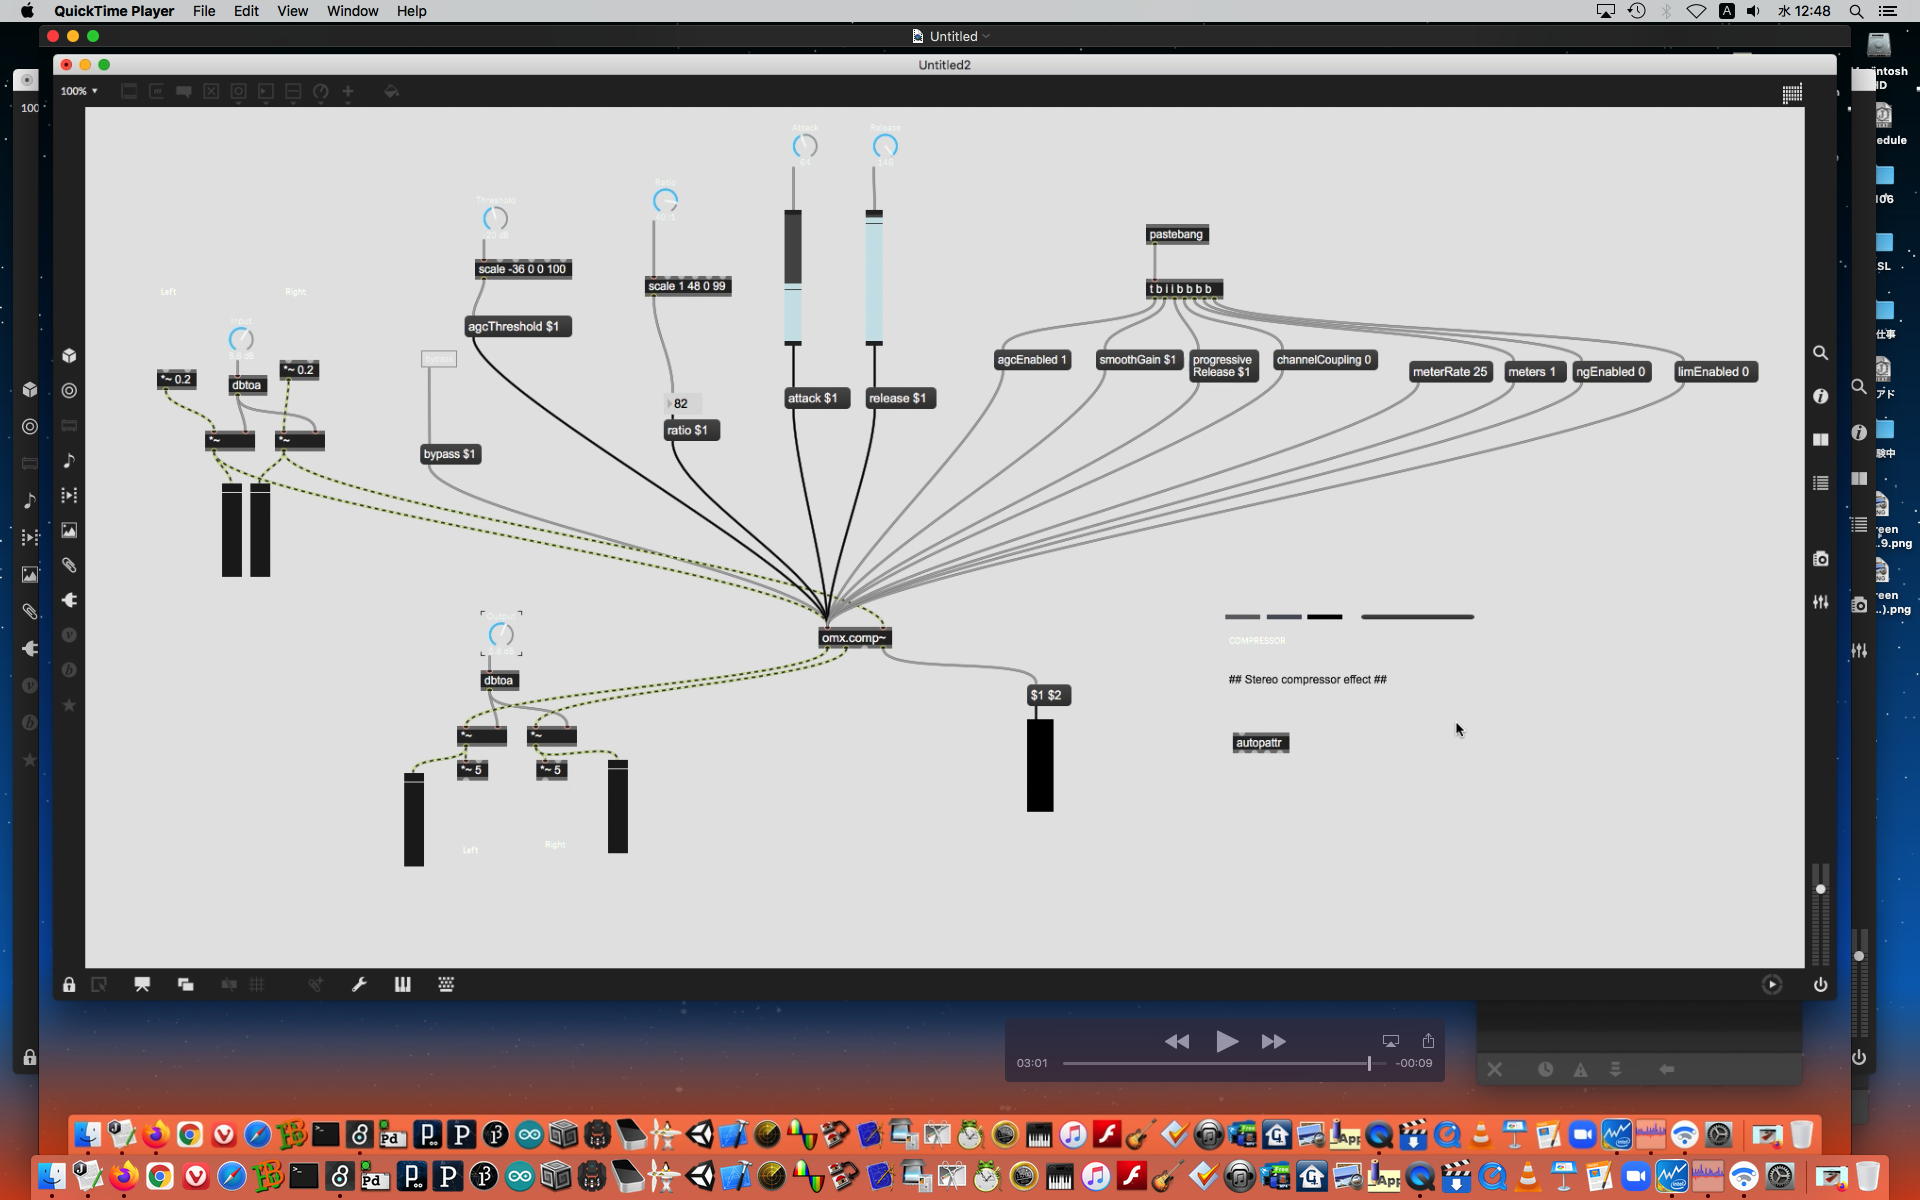Viewport: 1920px width, 1200px height.
Task: Expand the Untitled title dropdown chevron
Action: 986,36
